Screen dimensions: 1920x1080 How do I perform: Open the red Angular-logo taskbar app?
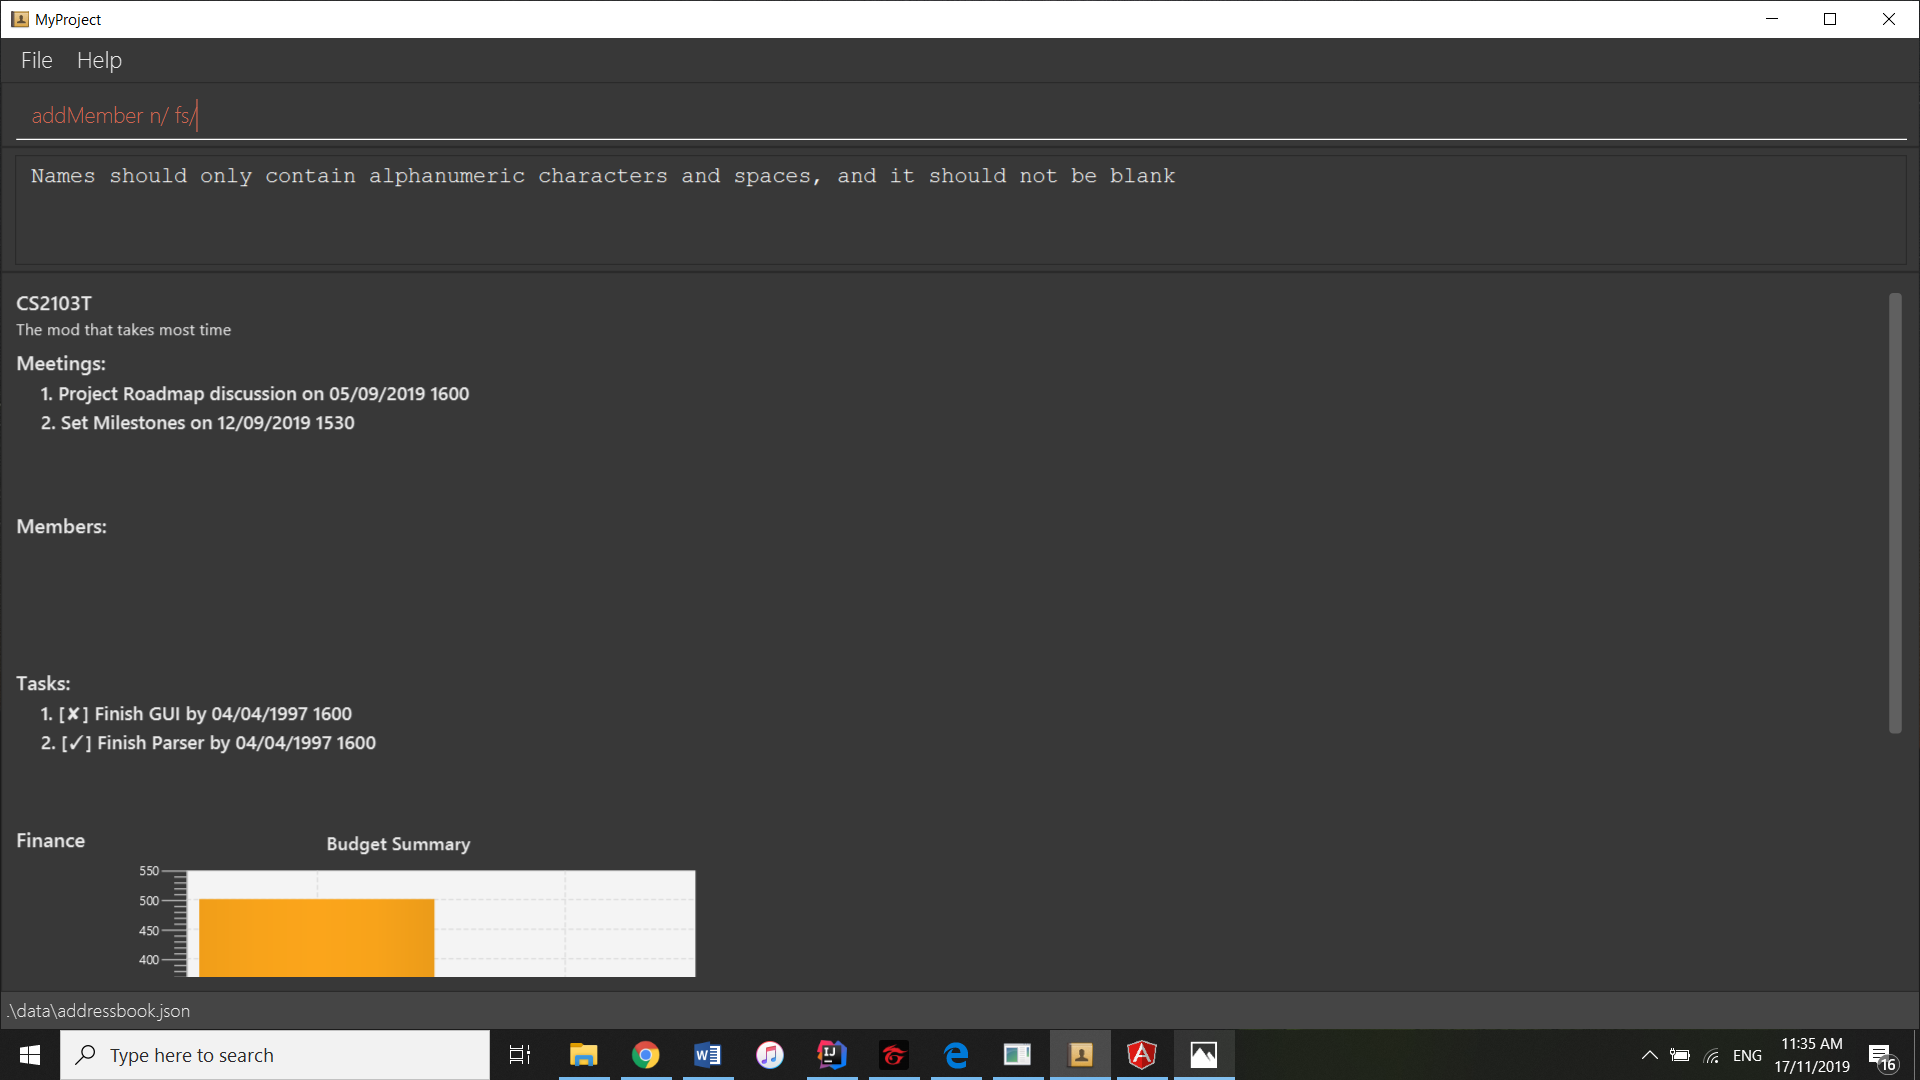(1142, 1055)
